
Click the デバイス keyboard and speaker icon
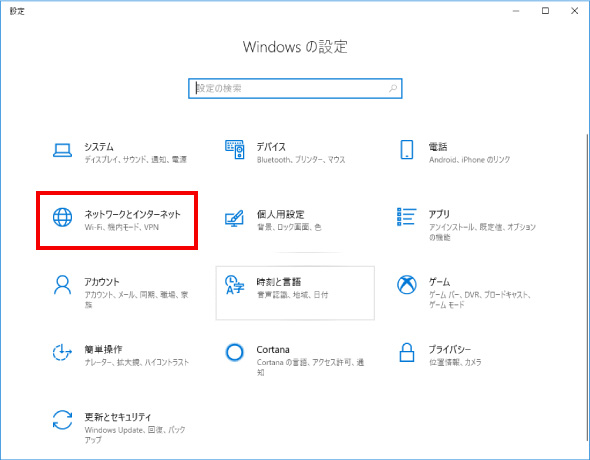235,150
